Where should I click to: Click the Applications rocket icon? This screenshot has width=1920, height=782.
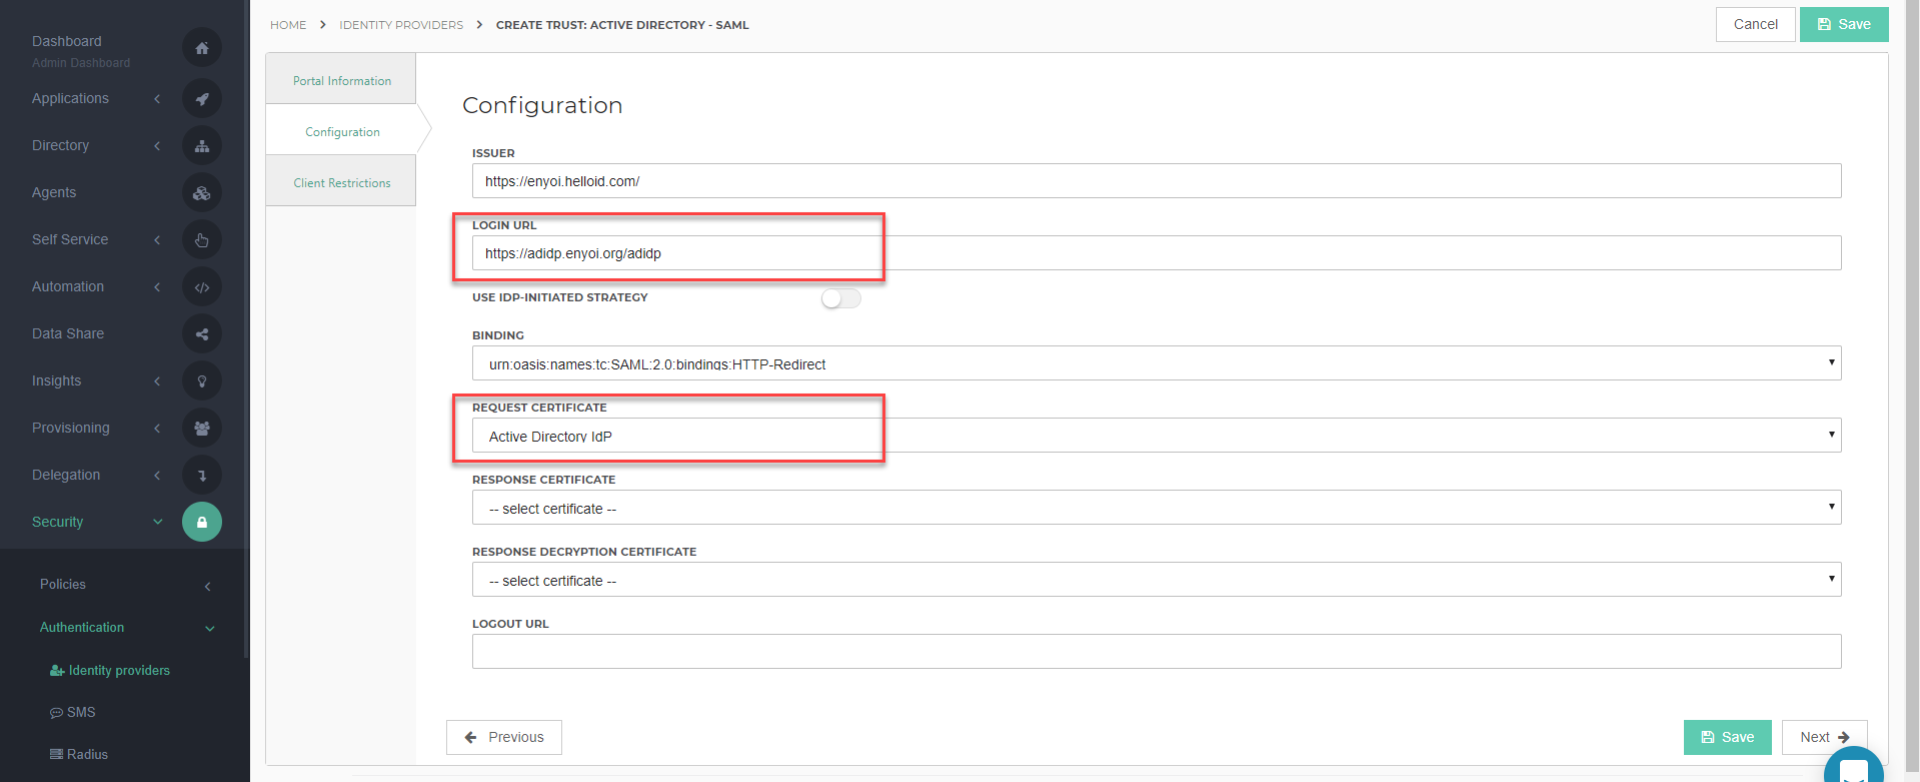[x=202, y=98]
